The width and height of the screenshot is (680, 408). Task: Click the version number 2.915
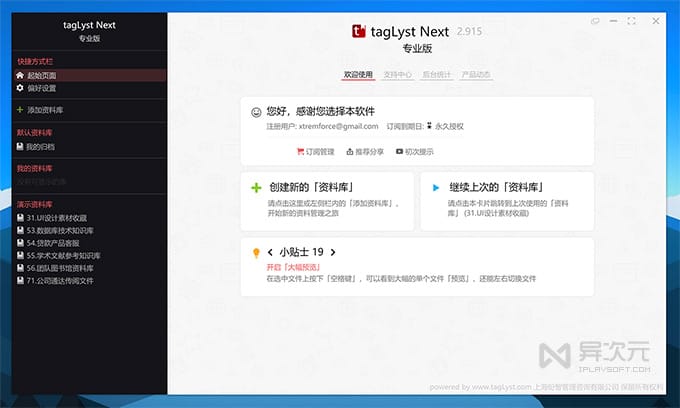[469, 31]
